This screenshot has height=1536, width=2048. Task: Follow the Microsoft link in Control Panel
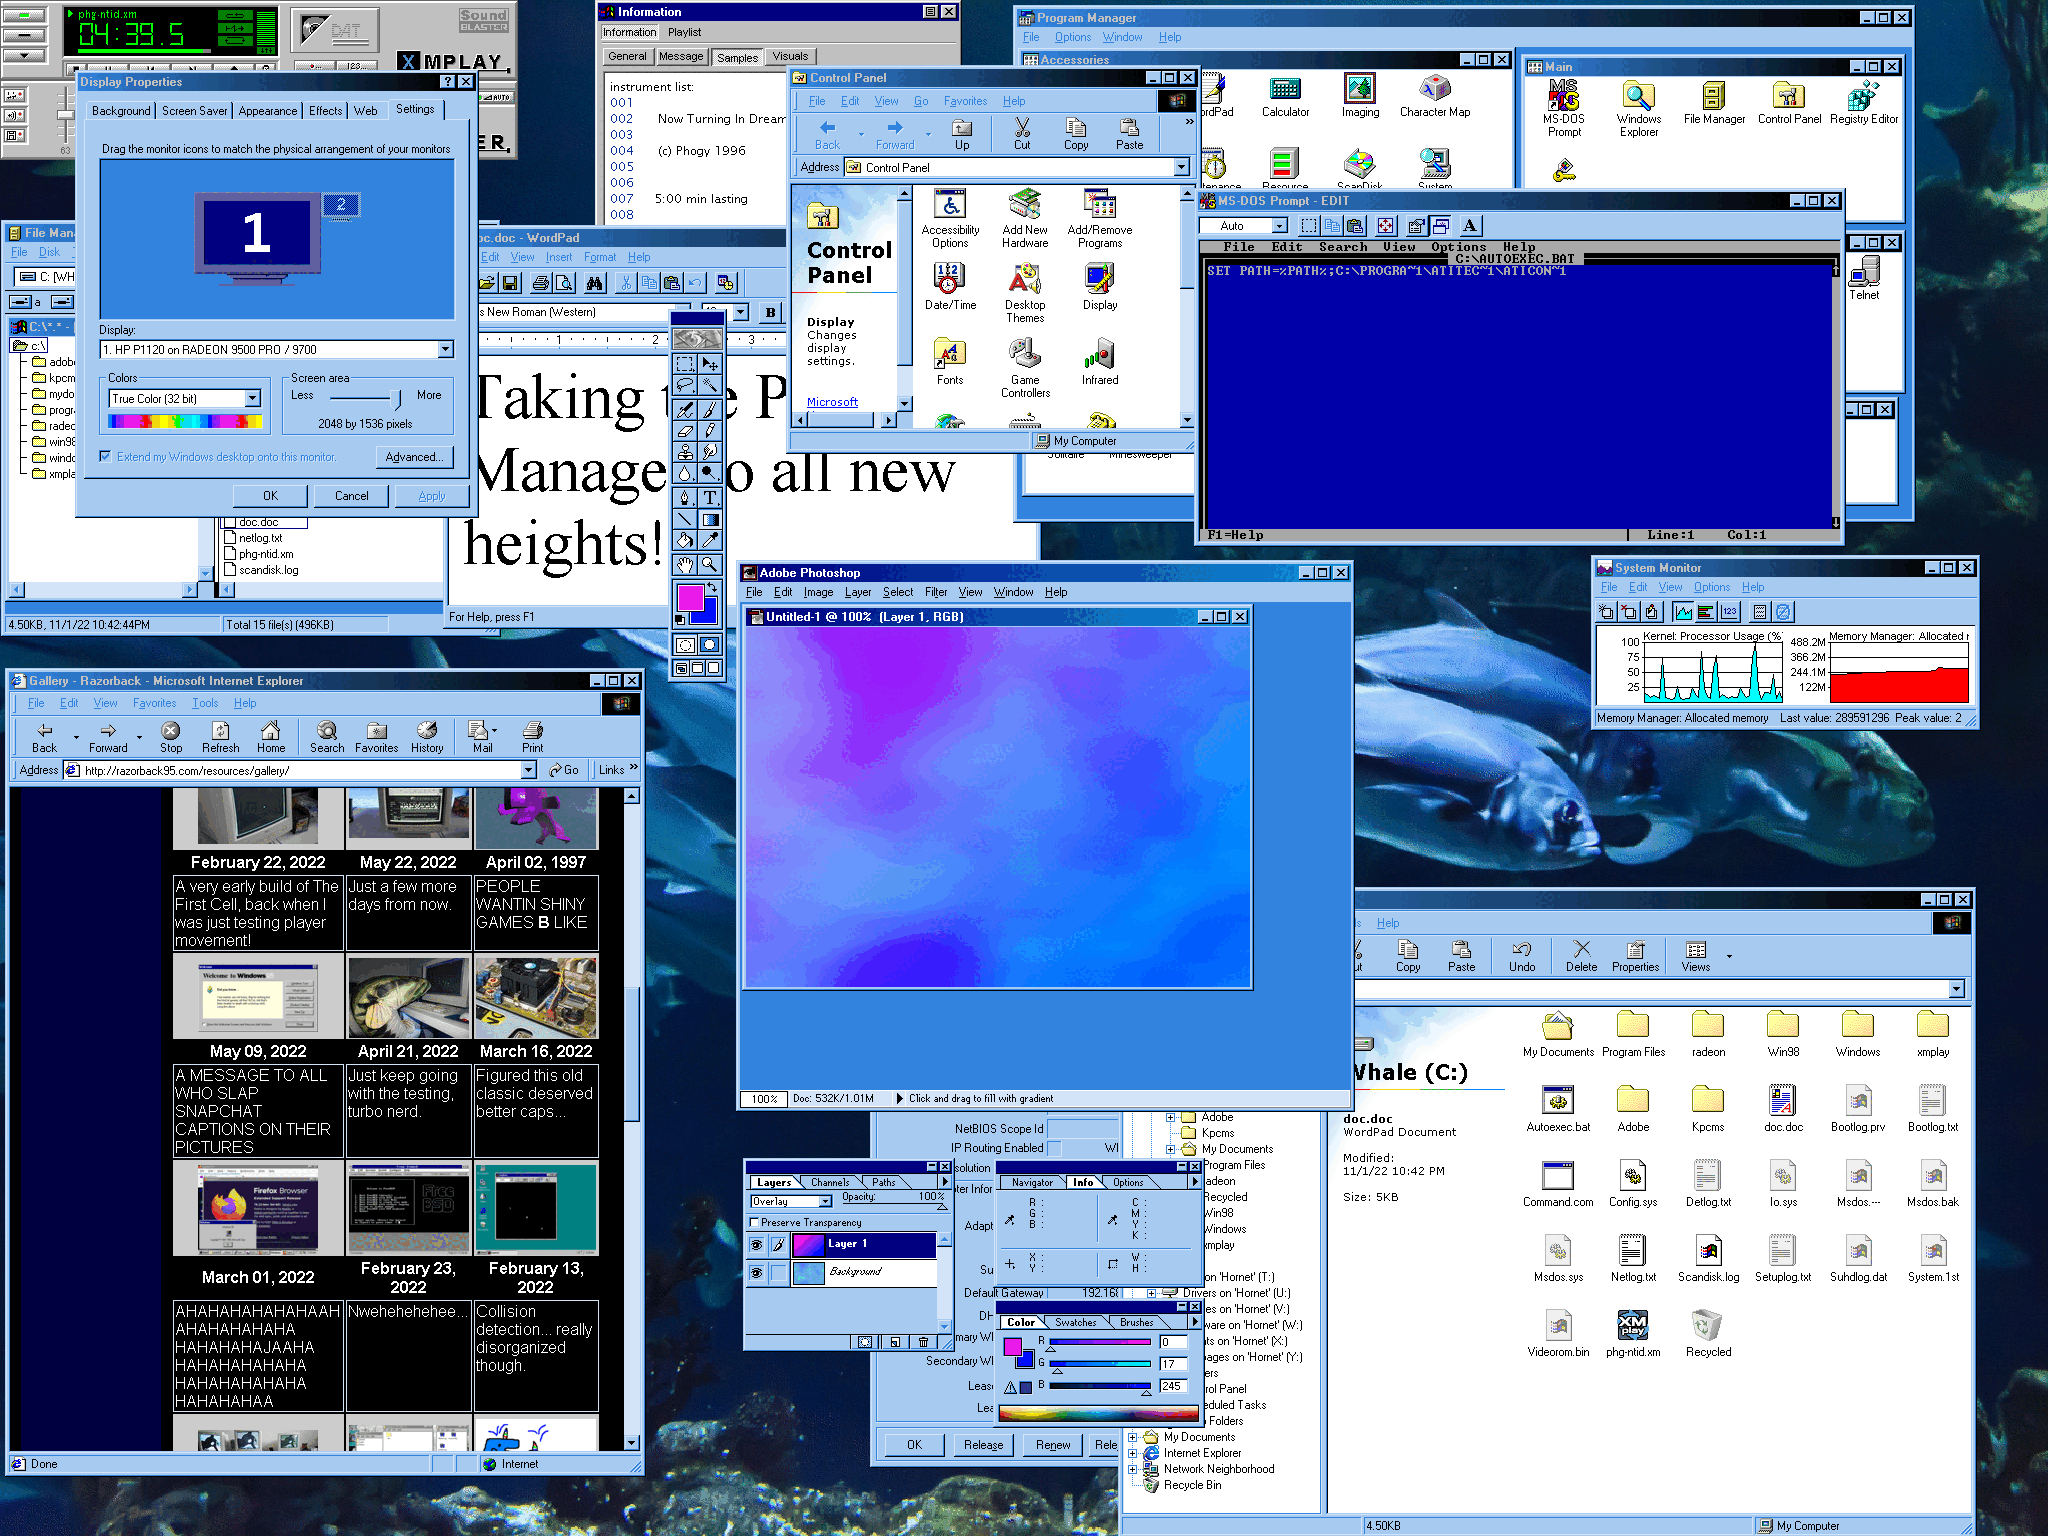pos(832,402)
